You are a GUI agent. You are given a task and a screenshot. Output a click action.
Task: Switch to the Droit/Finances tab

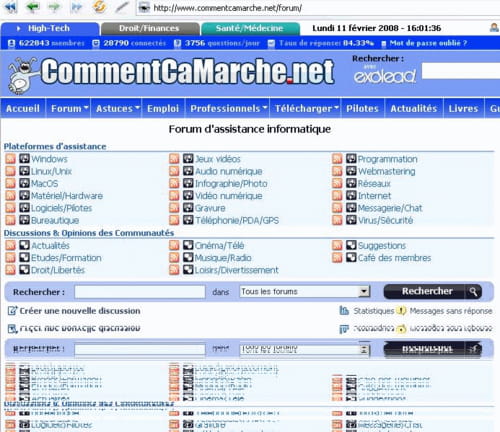tap(150, 29)
